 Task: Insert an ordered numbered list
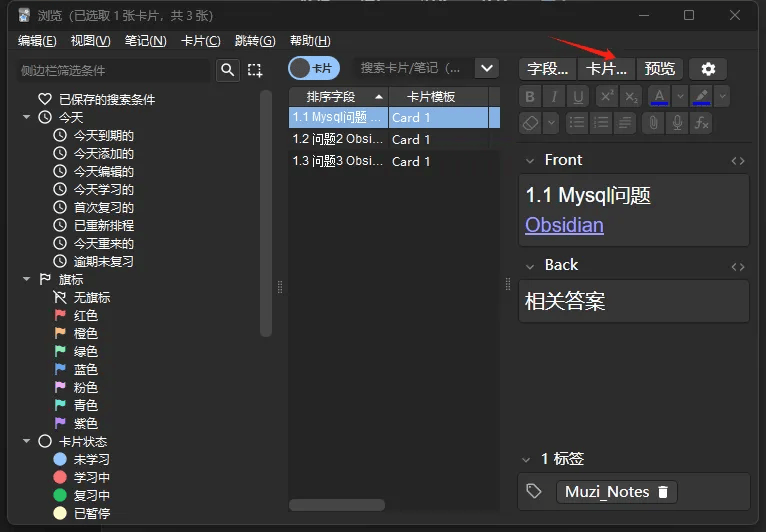601,123
